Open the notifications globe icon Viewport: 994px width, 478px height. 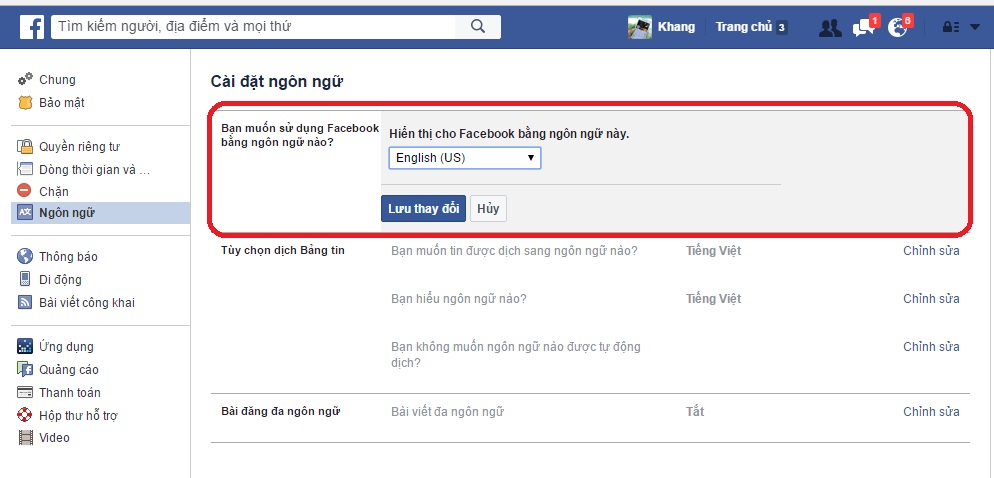(x=898, y=27)
